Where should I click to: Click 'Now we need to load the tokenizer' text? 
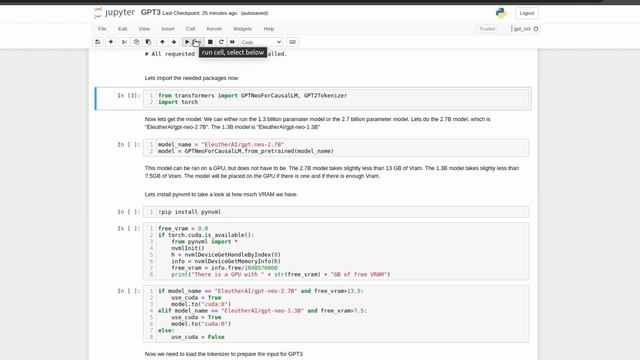point(224,354)
